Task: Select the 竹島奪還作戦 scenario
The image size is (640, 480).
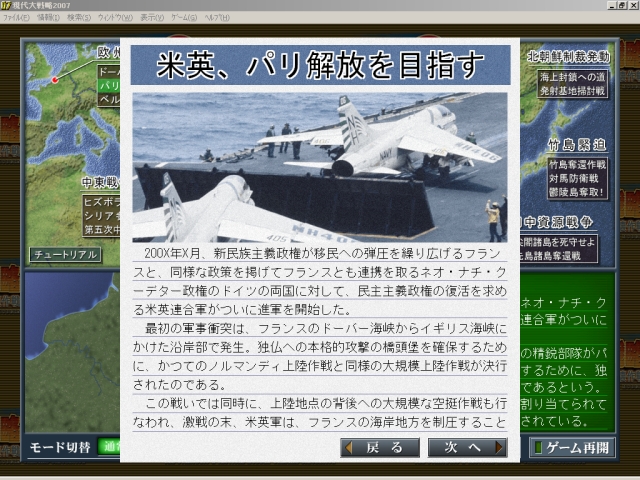Action: point(577,164)
